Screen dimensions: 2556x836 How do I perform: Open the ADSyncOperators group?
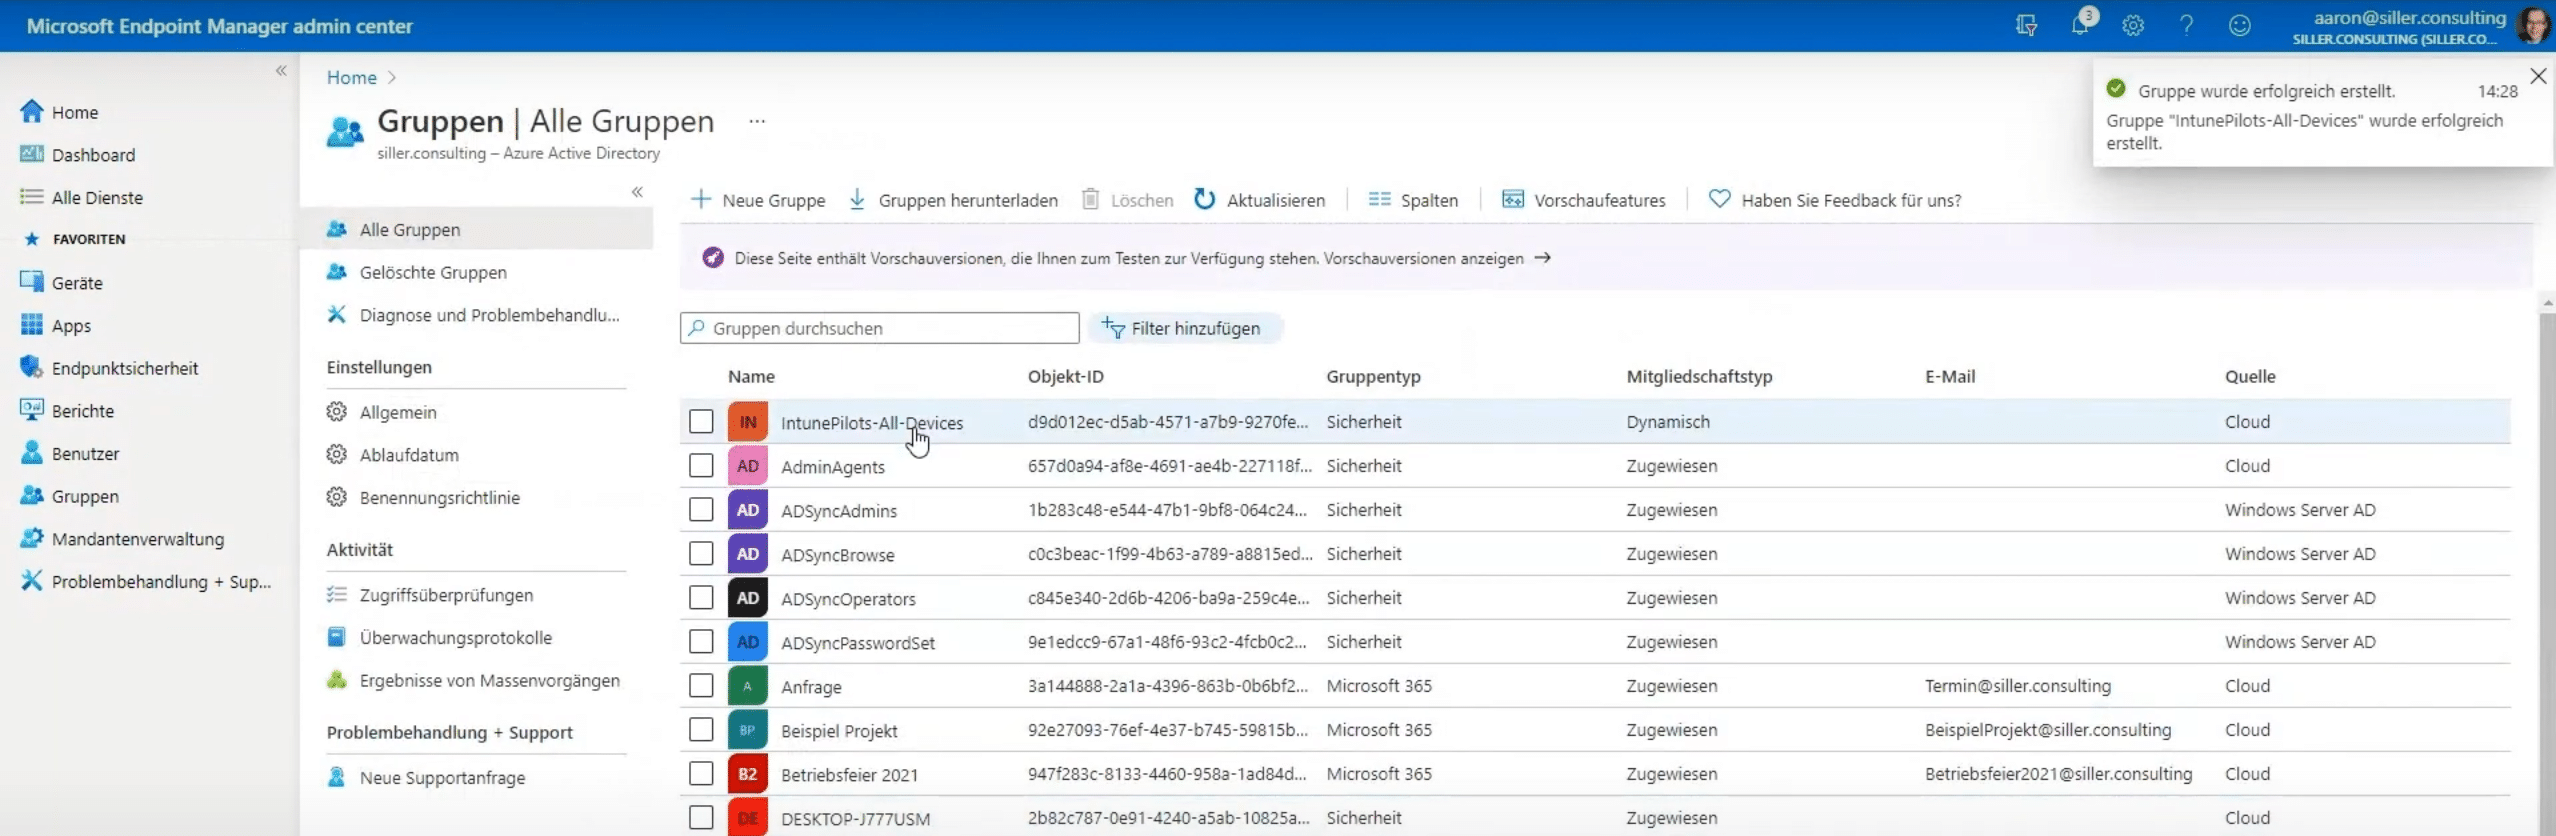(848, 599)
